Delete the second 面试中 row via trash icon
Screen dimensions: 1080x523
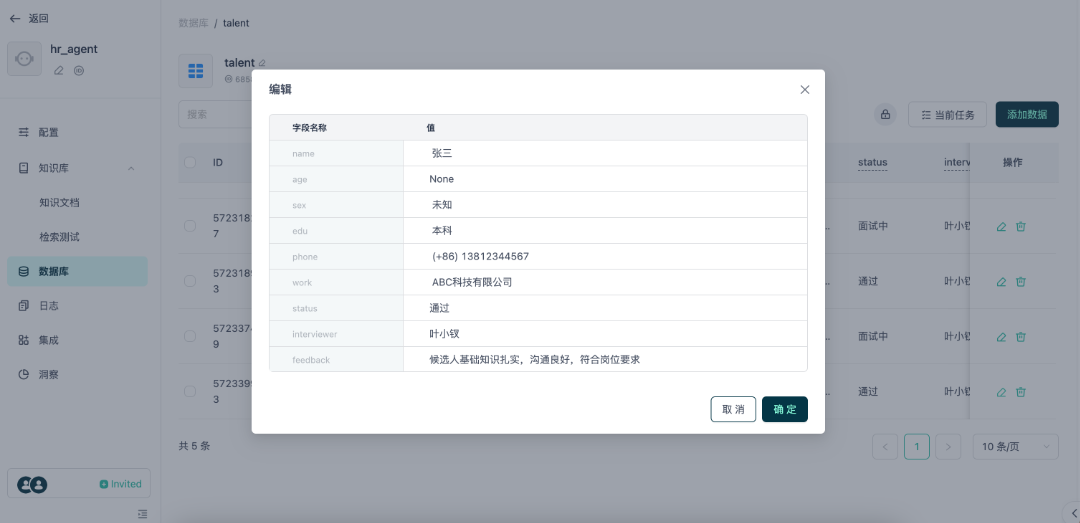tap(1021, 337)
